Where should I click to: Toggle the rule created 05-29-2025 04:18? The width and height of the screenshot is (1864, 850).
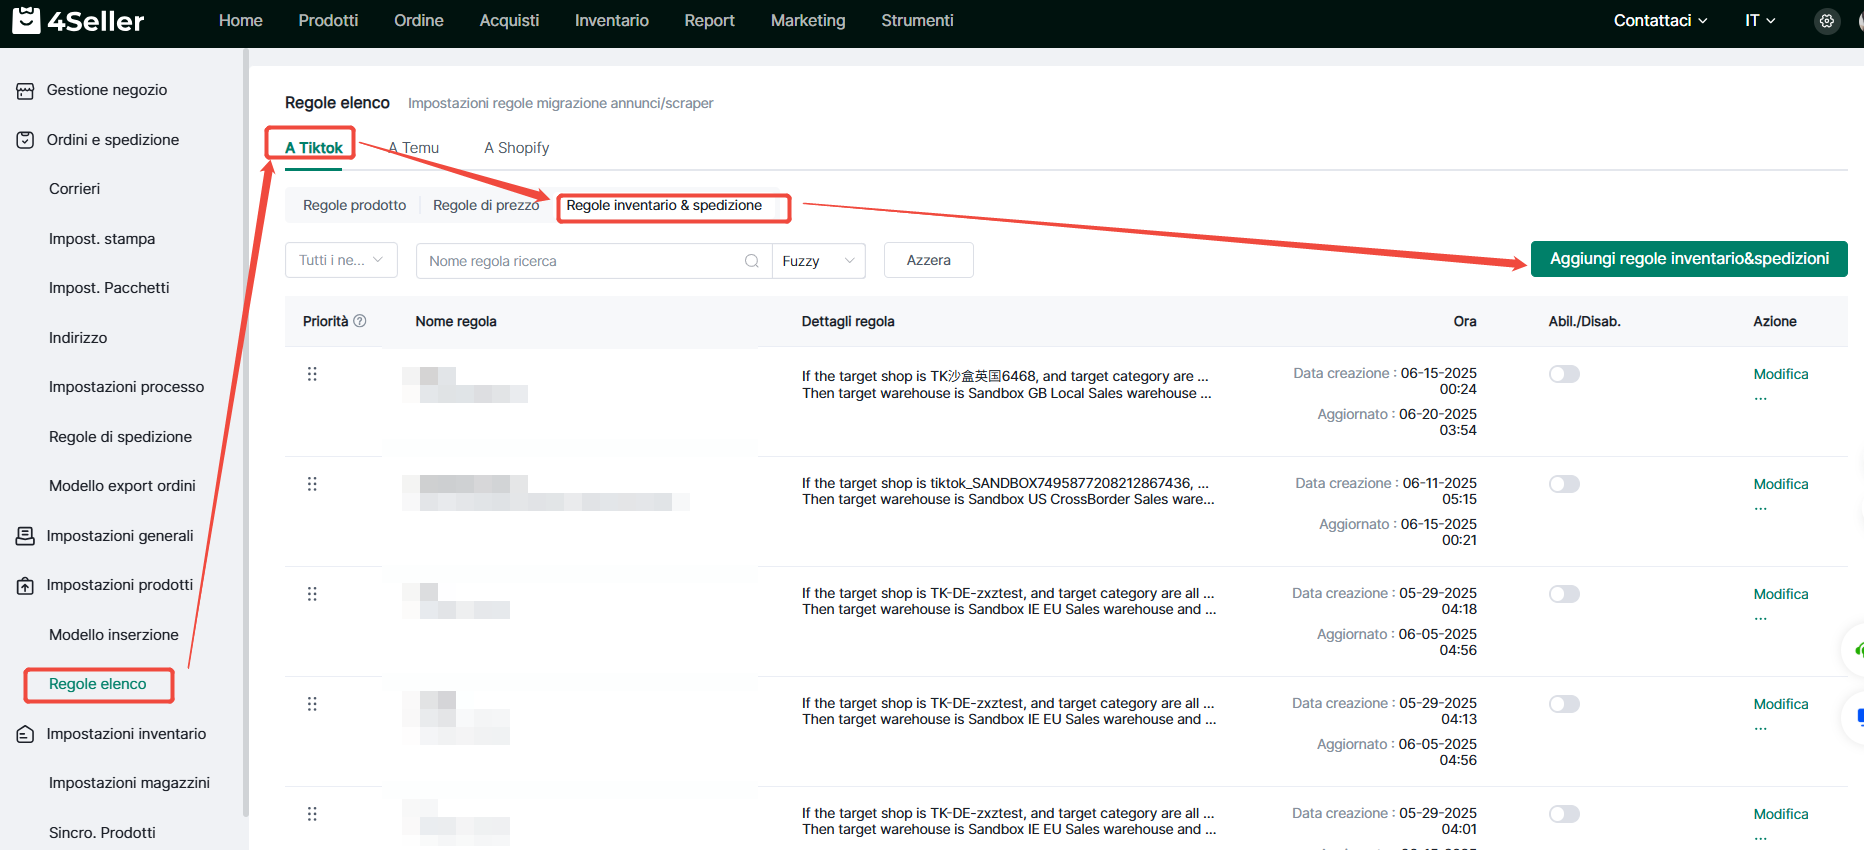click(x=1564, y=594)
